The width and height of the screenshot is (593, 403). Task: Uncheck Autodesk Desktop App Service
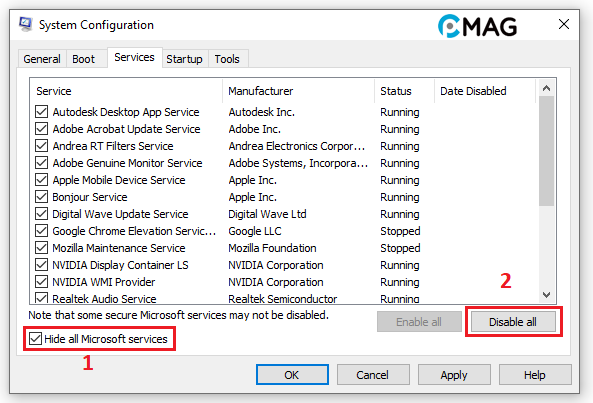click(41, 112)
